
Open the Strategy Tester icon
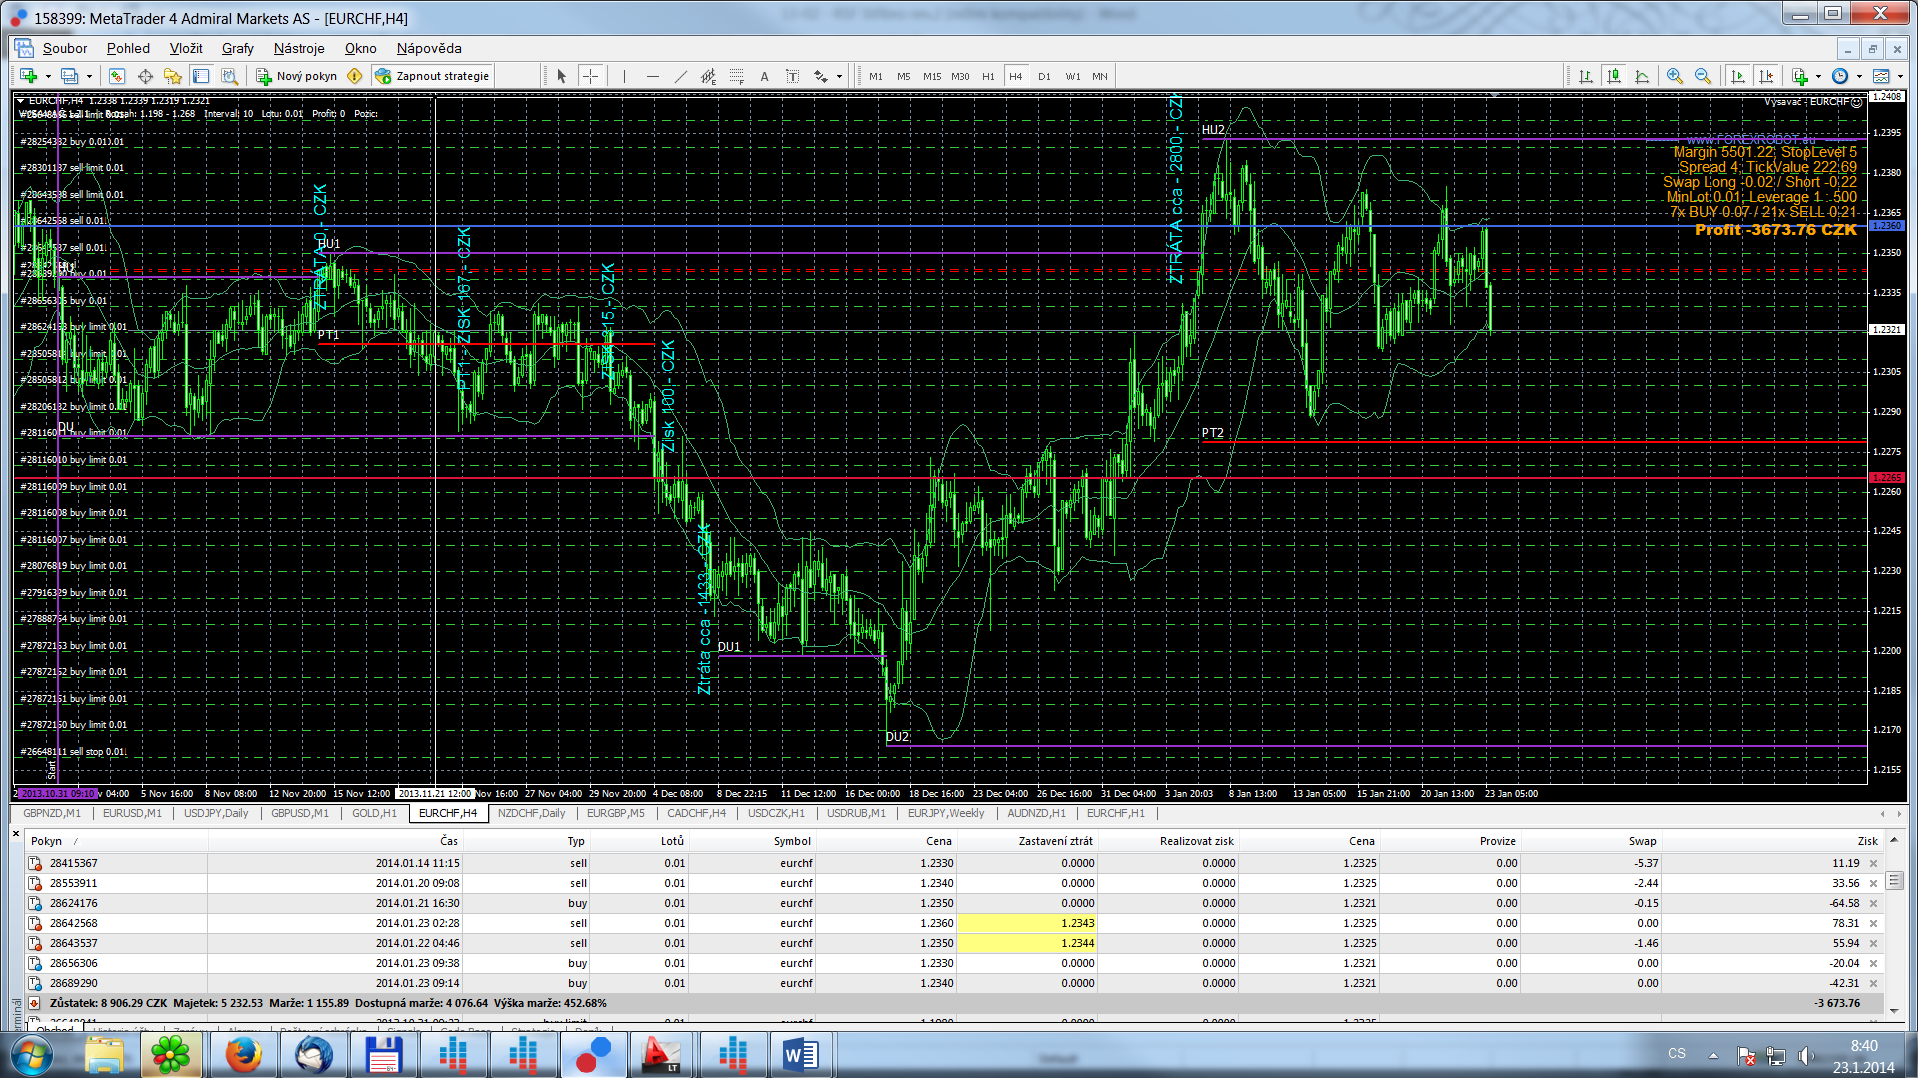point(229,76)
